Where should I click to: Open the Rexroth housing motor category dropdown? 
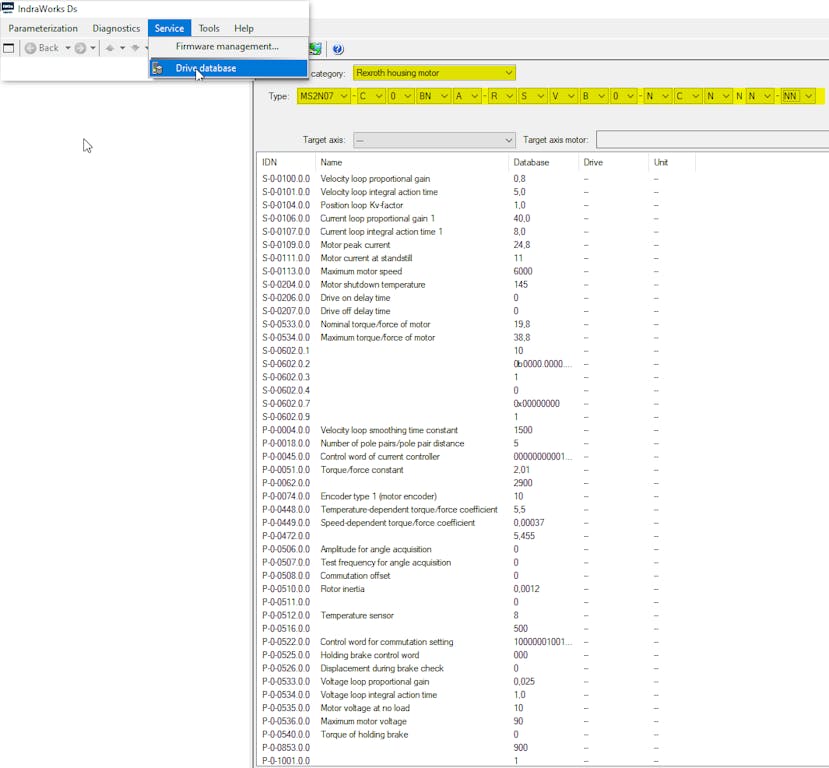click(509, 73)
